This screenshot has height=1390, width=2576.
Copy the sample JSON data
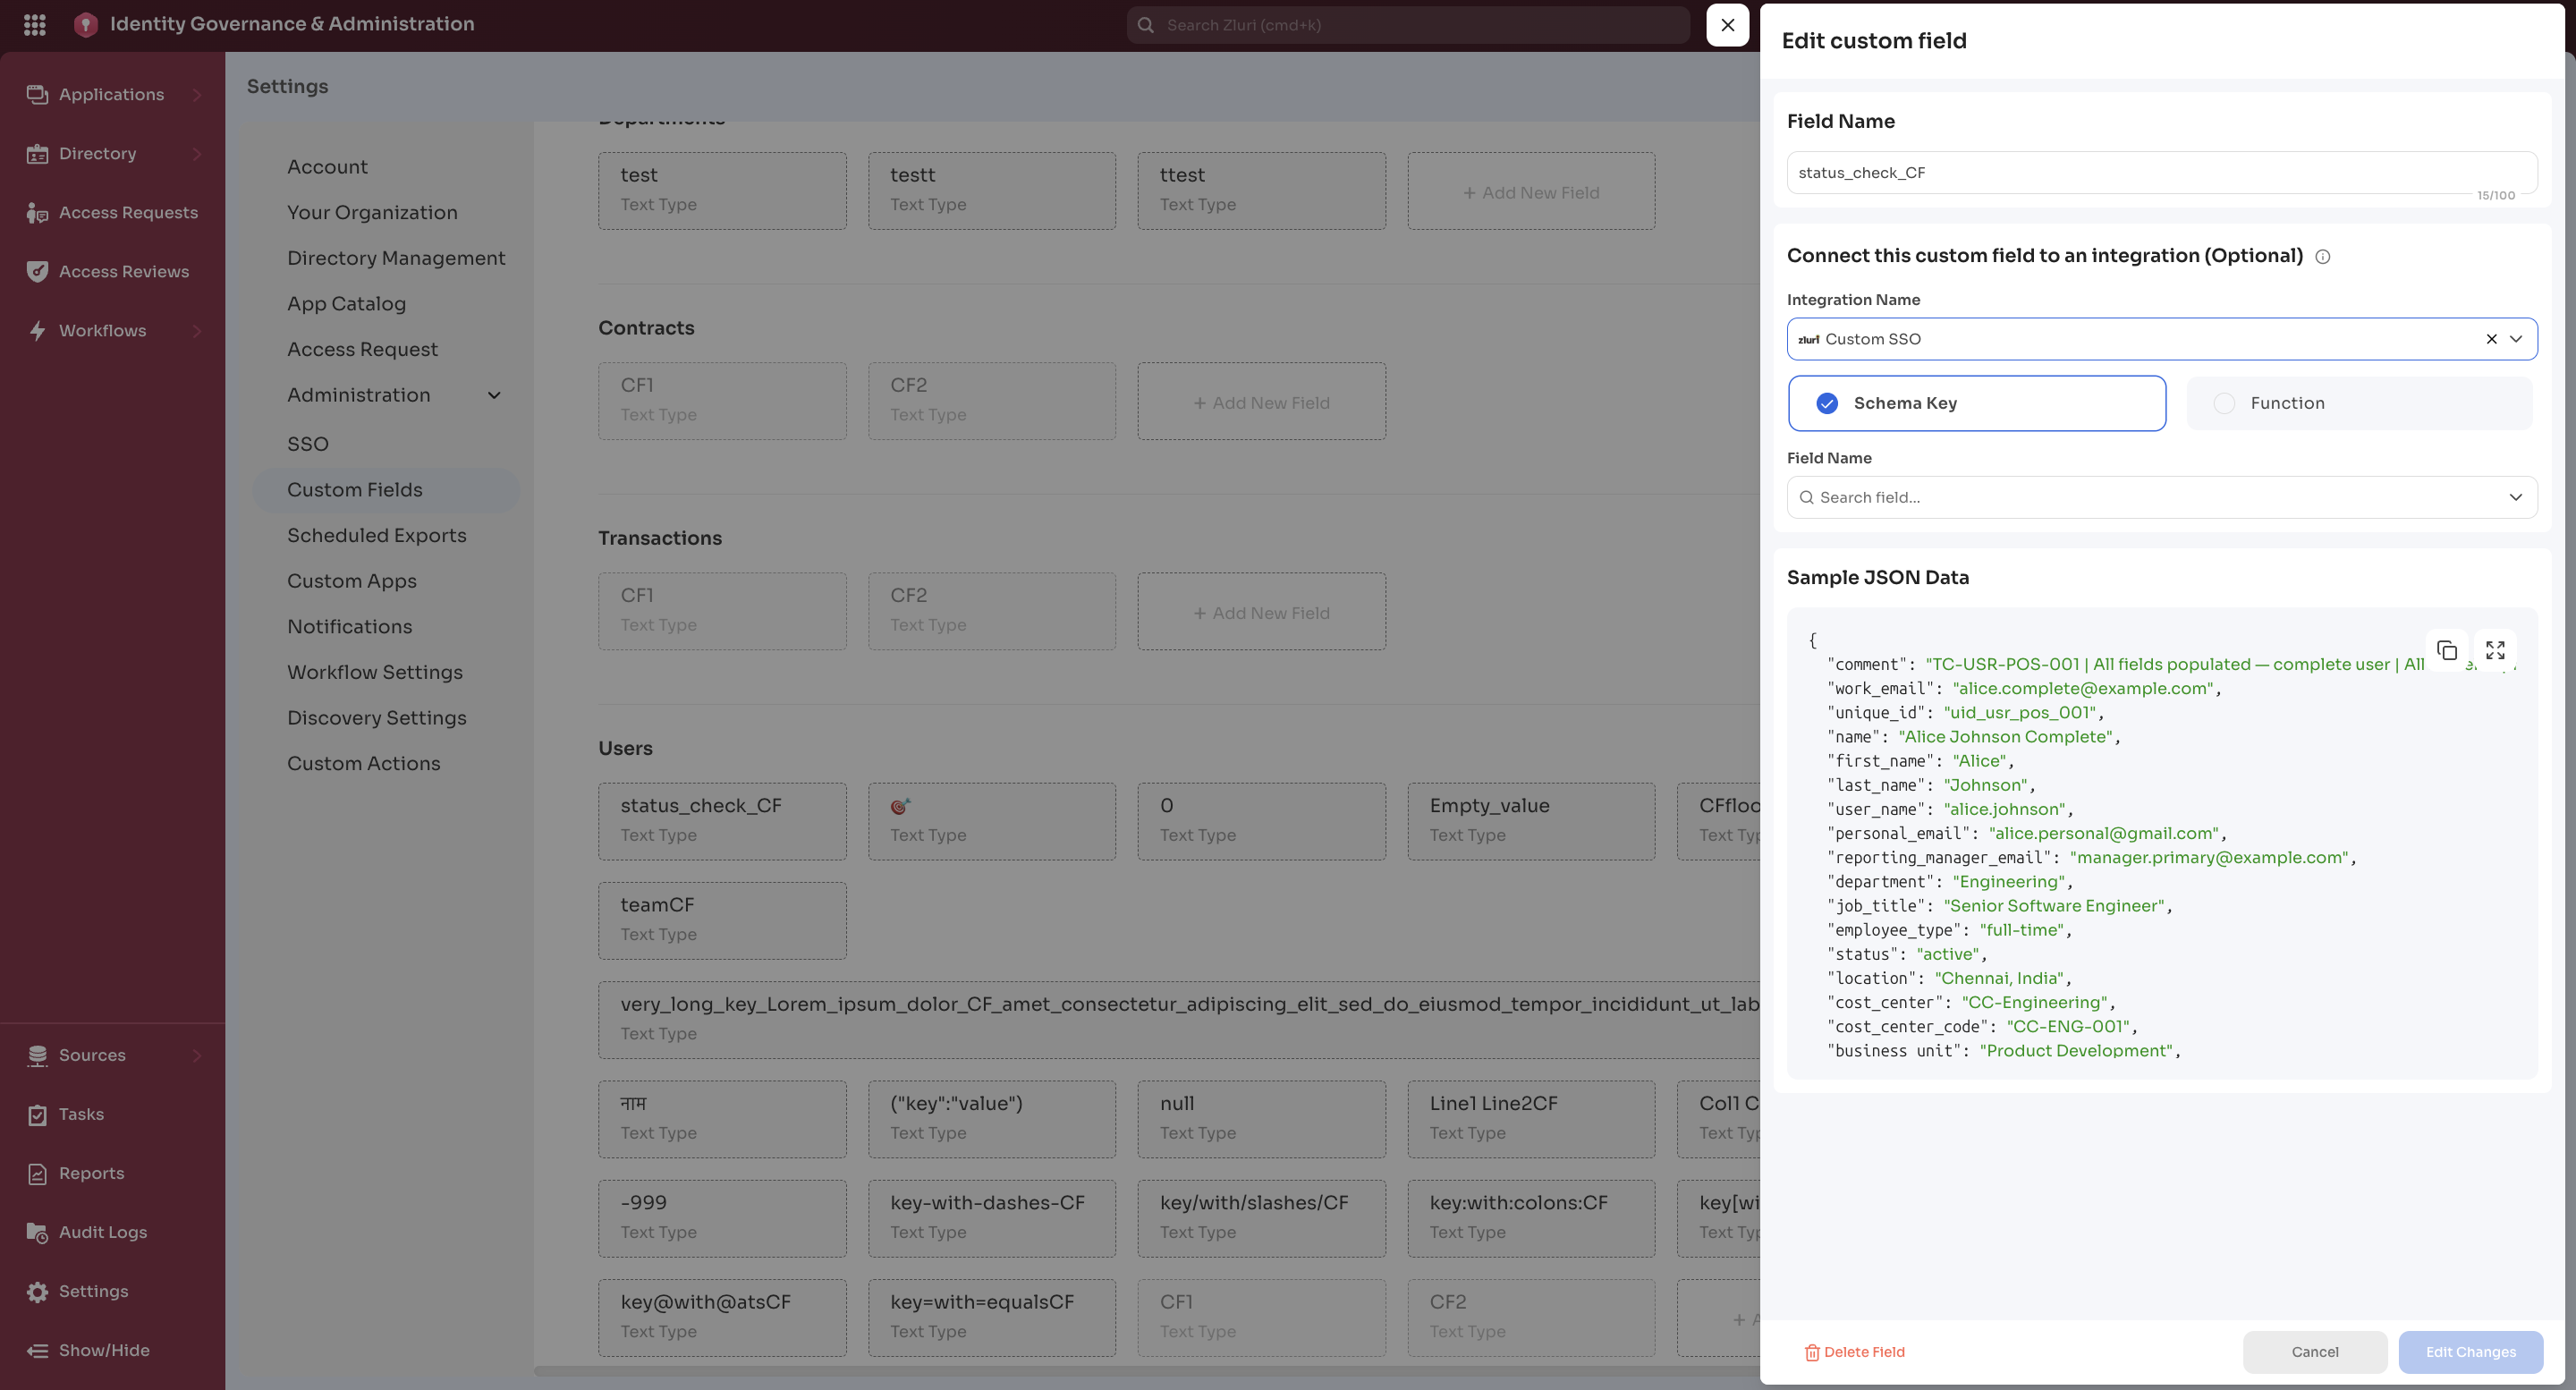pyautogui.click(x=2447, y=650)
